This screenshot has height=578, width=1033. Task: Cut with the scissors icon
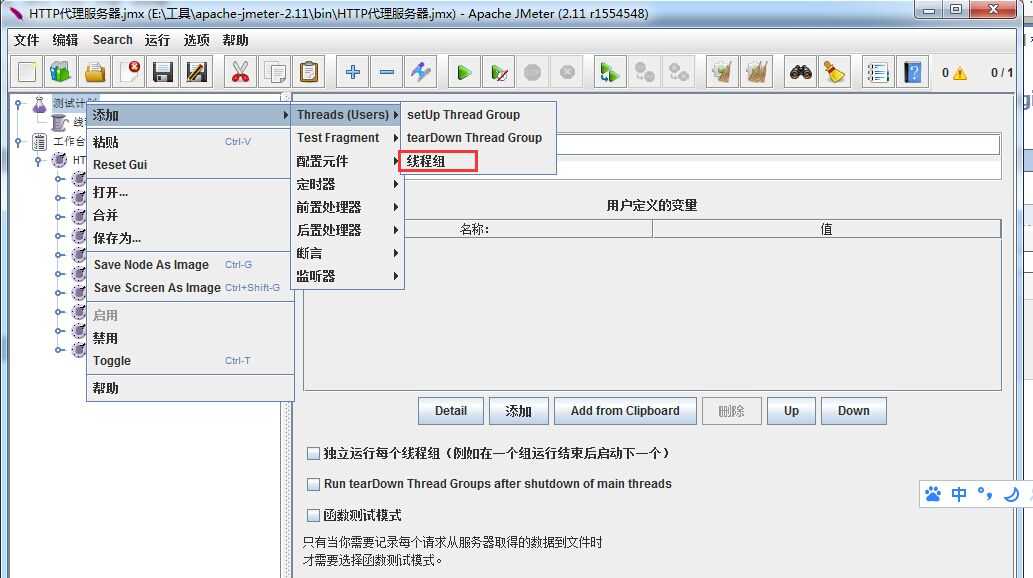click(240, 72)
